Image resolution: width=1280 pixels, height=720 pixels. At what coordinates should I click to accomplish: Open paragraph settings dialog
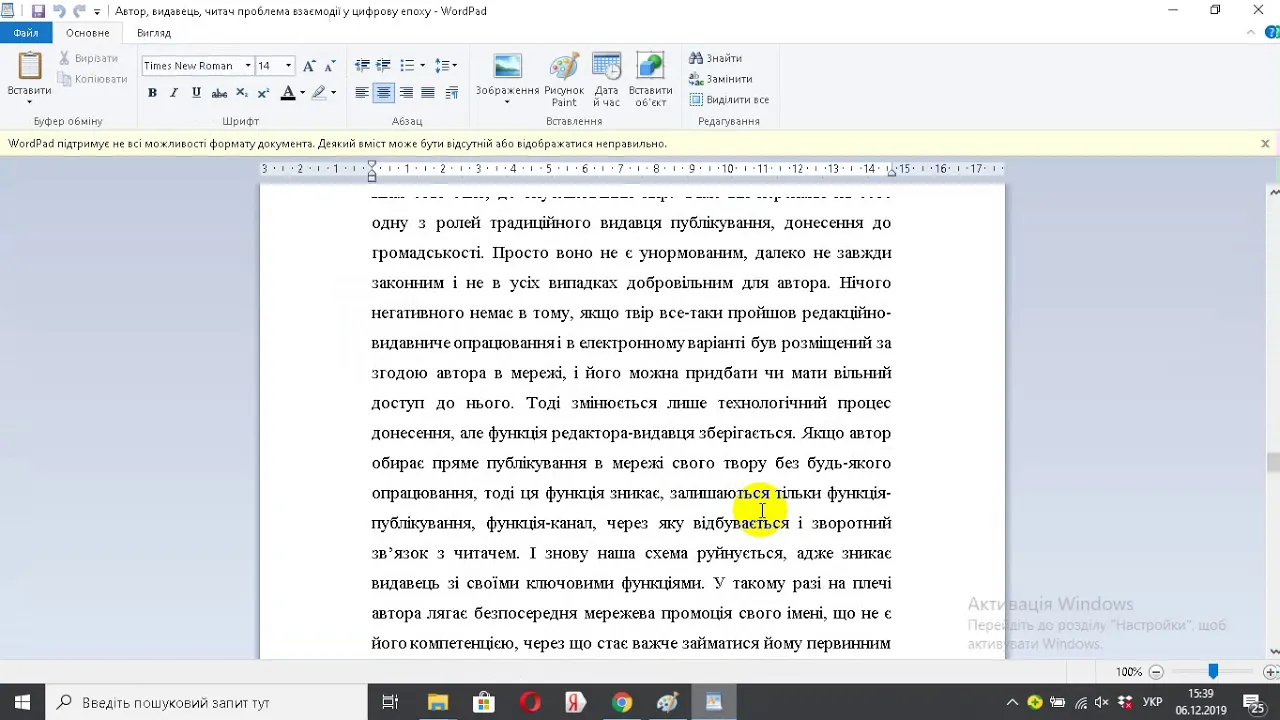452,93
